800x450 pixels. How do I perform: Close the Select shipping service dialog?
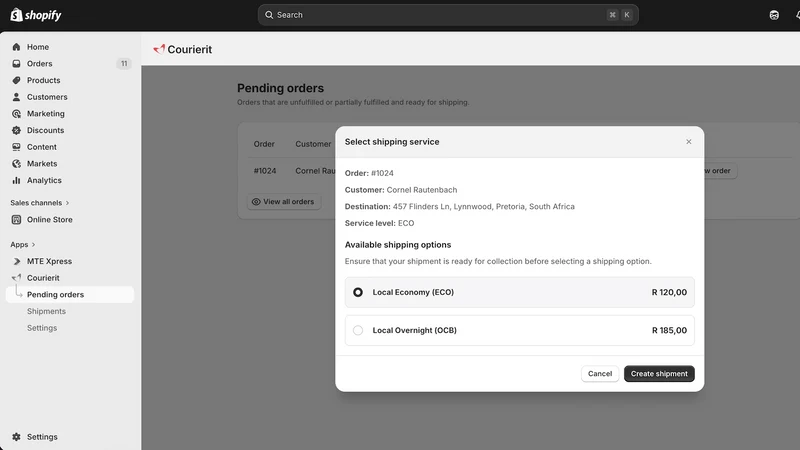688,141
